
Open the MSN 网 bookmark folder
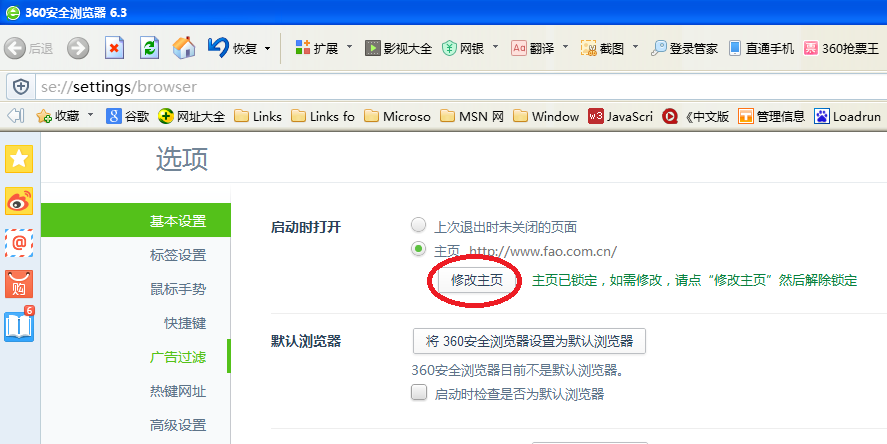(472, 117)
